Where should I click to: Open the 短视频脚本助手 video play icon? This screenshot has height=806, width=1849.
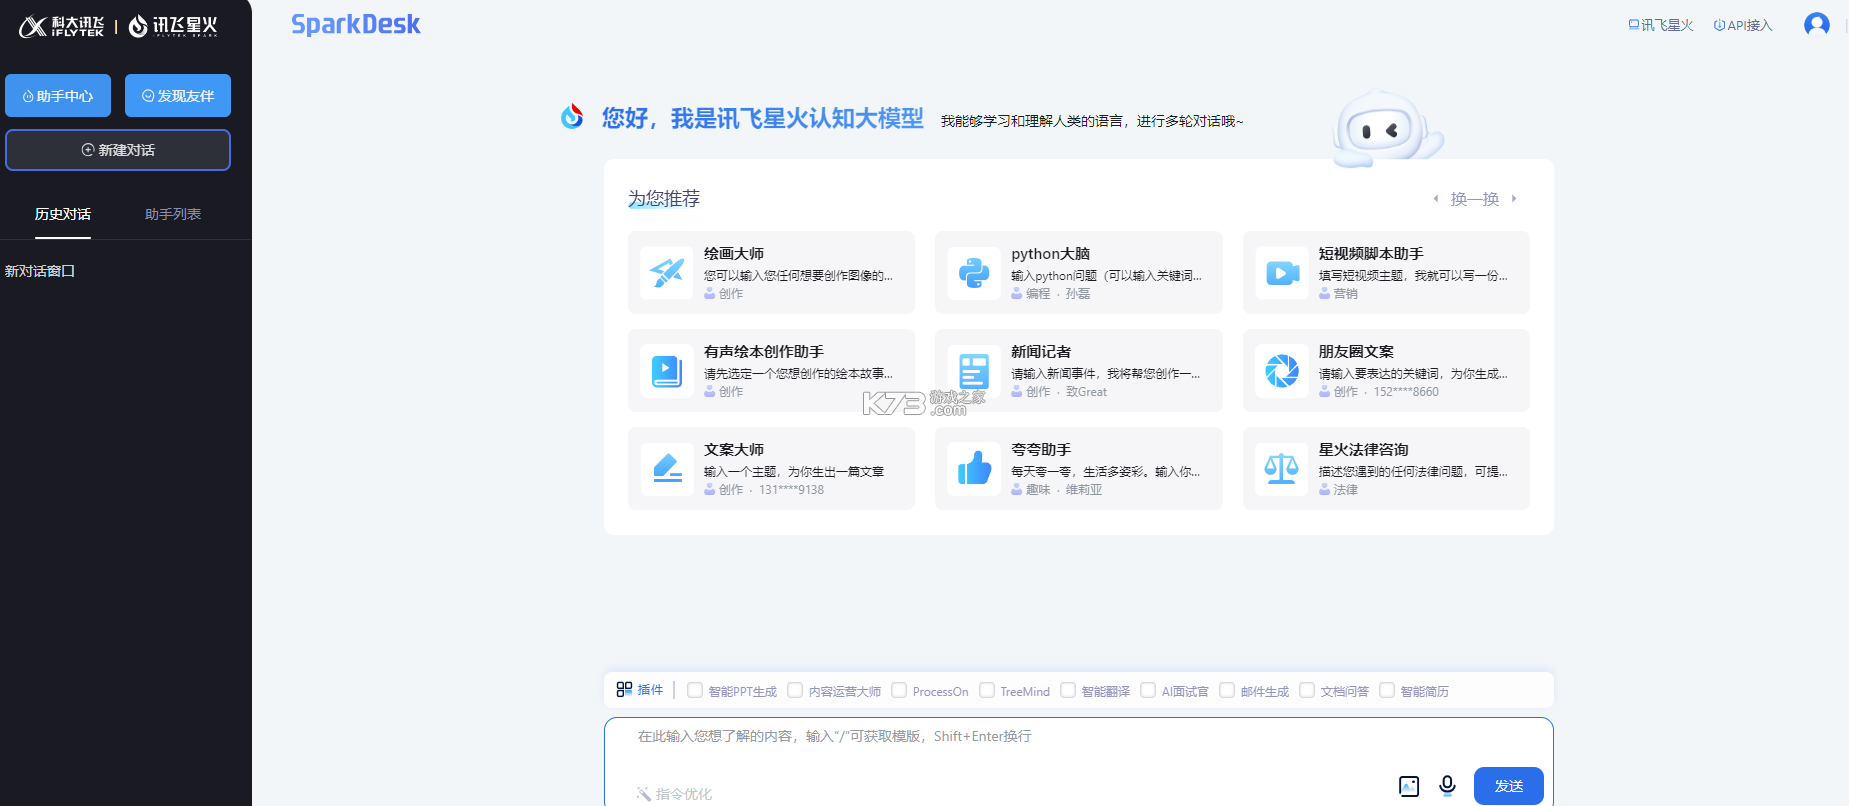(1282, 273)
